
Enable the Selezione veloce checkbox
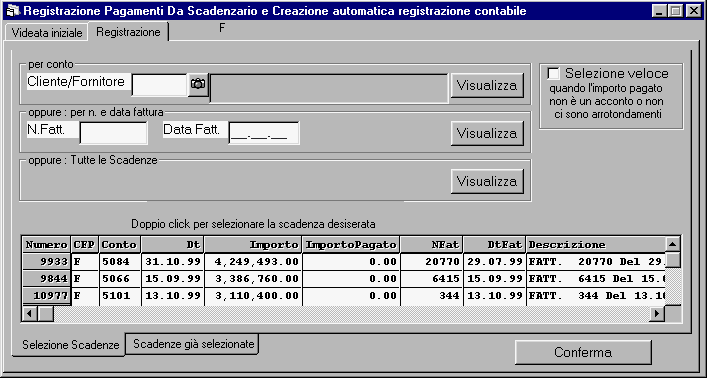click(553, 74)
